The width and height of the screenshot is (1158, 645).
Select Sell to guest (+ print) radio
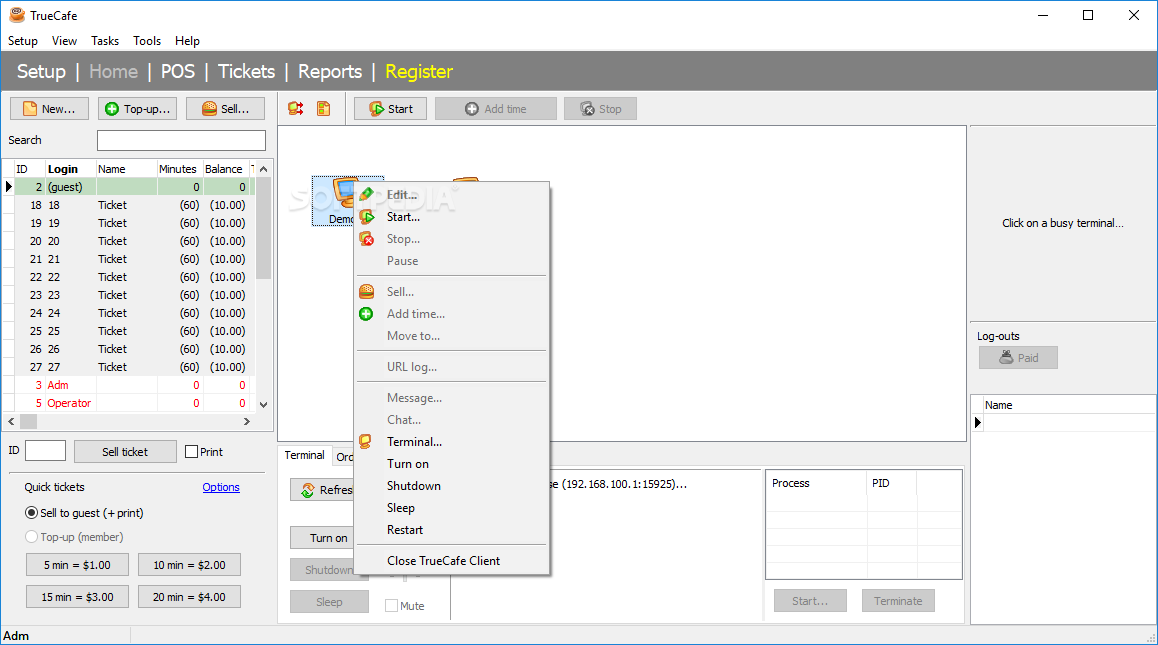[31, 513]
